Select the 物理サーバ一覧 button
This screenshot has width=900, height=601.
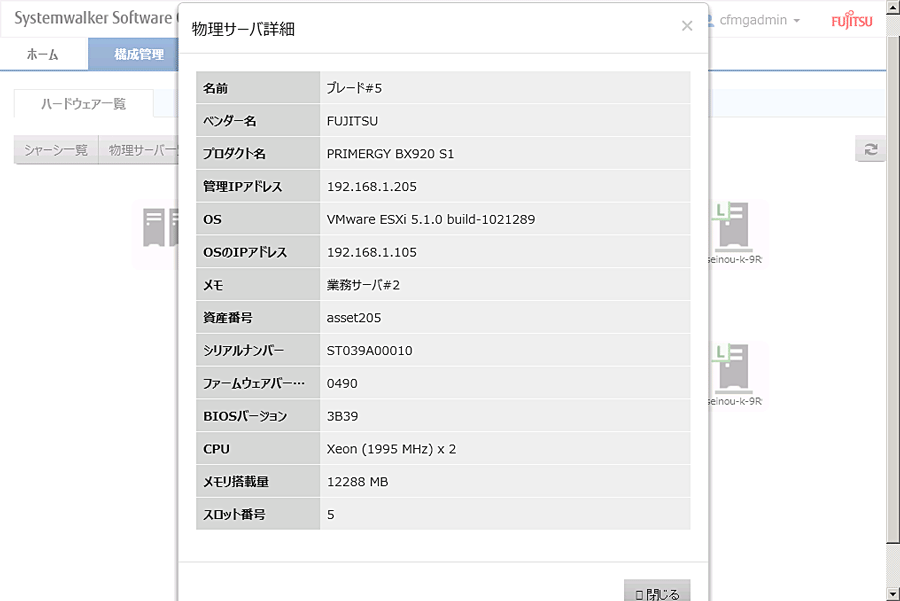click(139, 150)
